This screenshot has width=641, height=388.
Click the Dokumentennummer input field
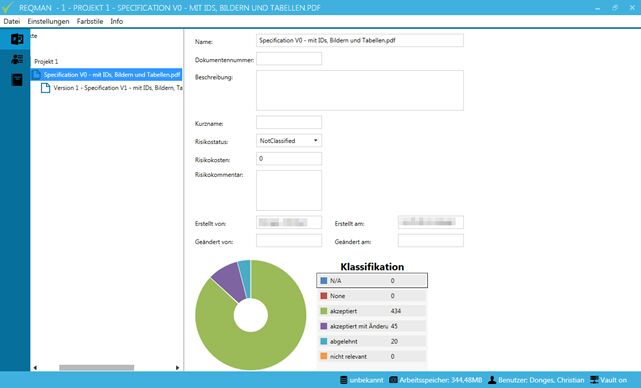pos(289,59)
